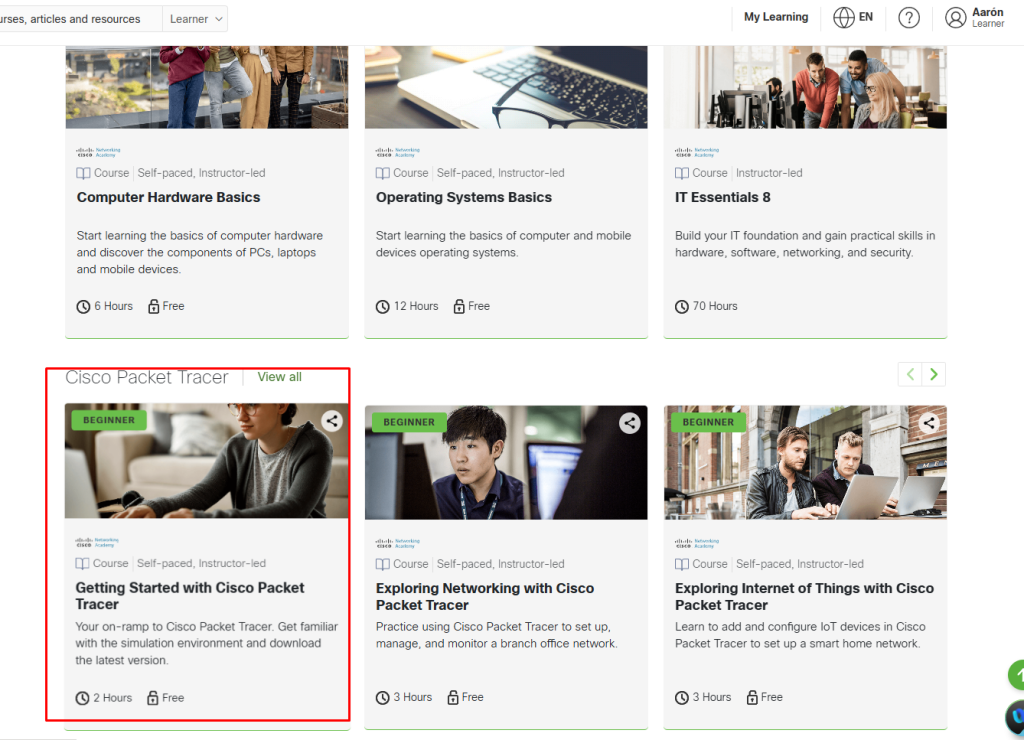The width and height of the screenshot is (1024, 740).
Task: Click the help question mark icon
Action: tap(908, 18)
